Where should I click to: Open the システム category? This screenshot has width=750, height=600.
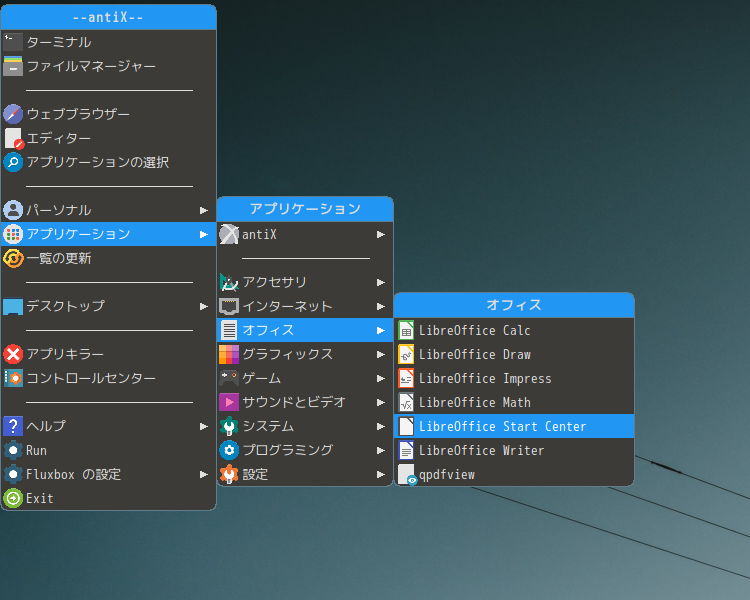(305, 426)
